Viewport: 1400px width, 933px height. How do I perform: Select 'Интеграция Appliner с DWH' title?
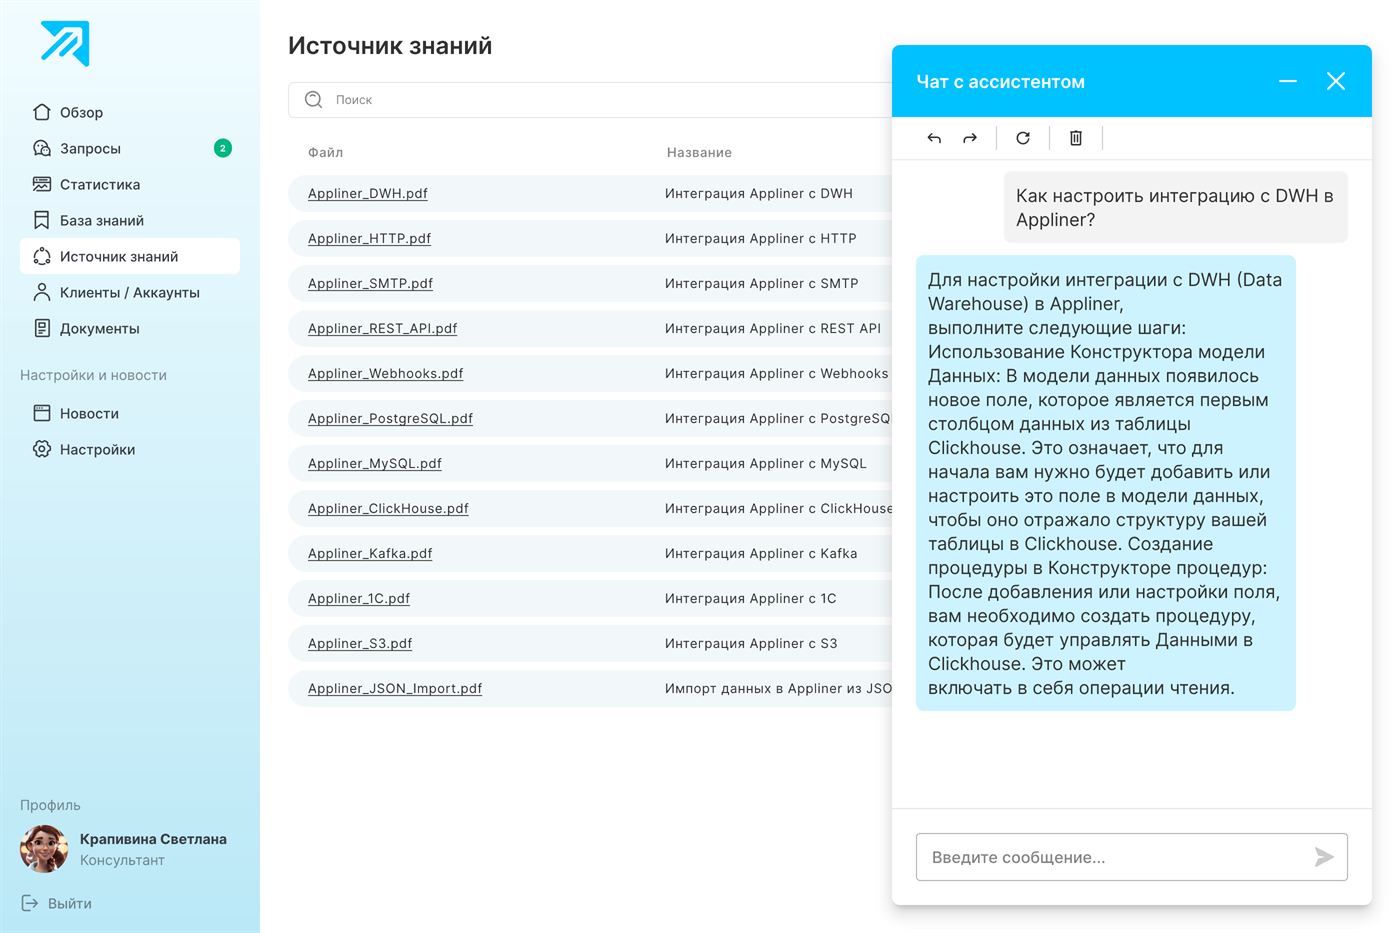click(759, 193)
